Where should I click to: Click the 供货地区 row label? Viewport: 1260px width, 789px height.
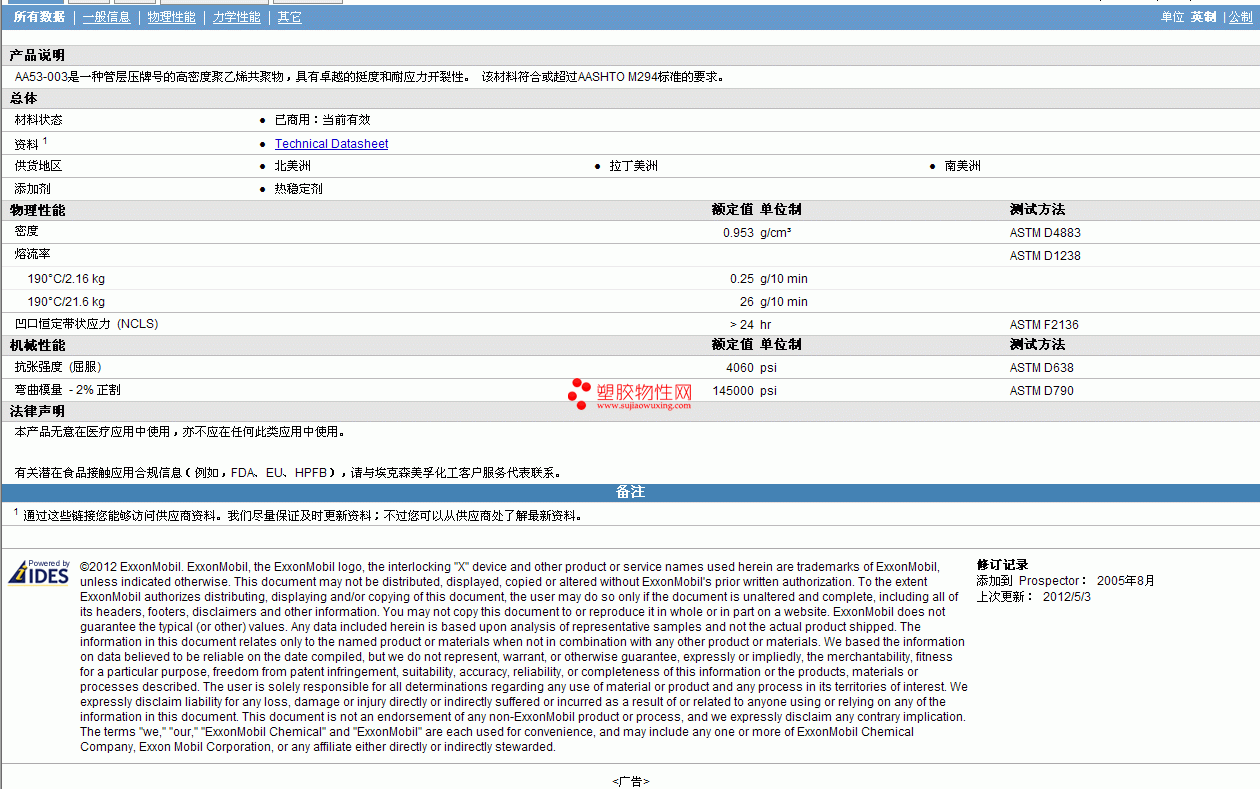click(x=38, y=166)
